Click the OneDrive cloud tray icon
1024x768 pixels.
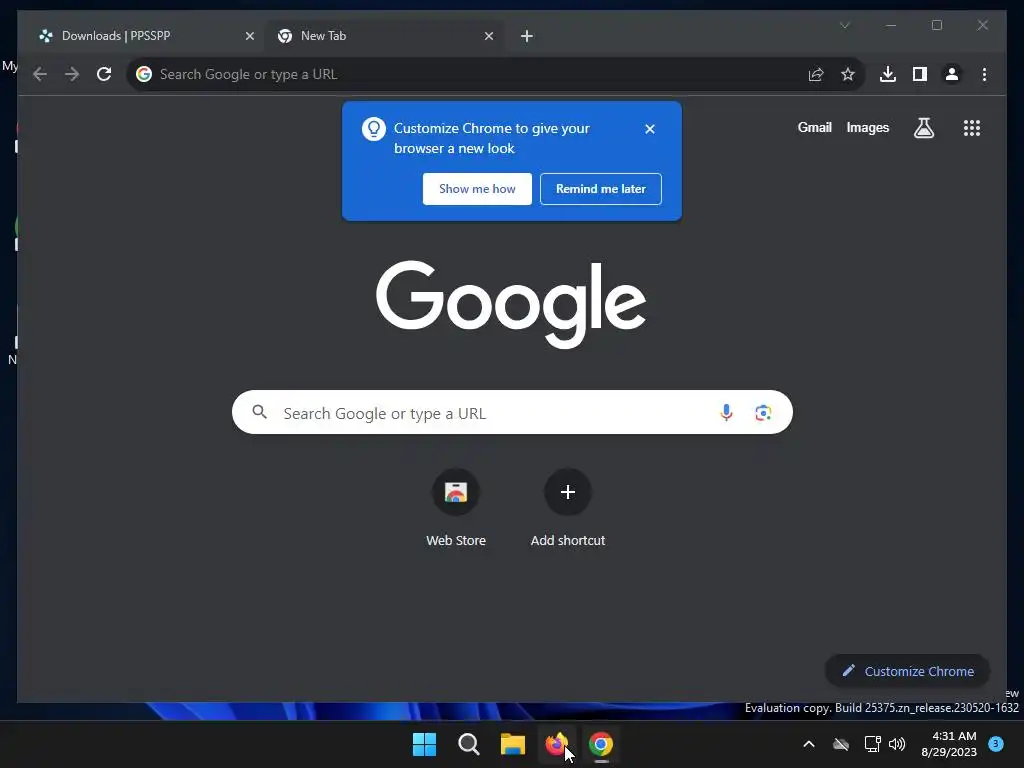tap(841, 744)
